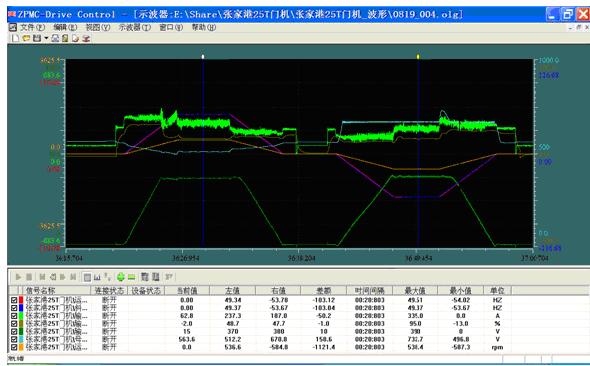Jump to the first record with the skip-back button
The image size is (590, 366).
[42, 277]
